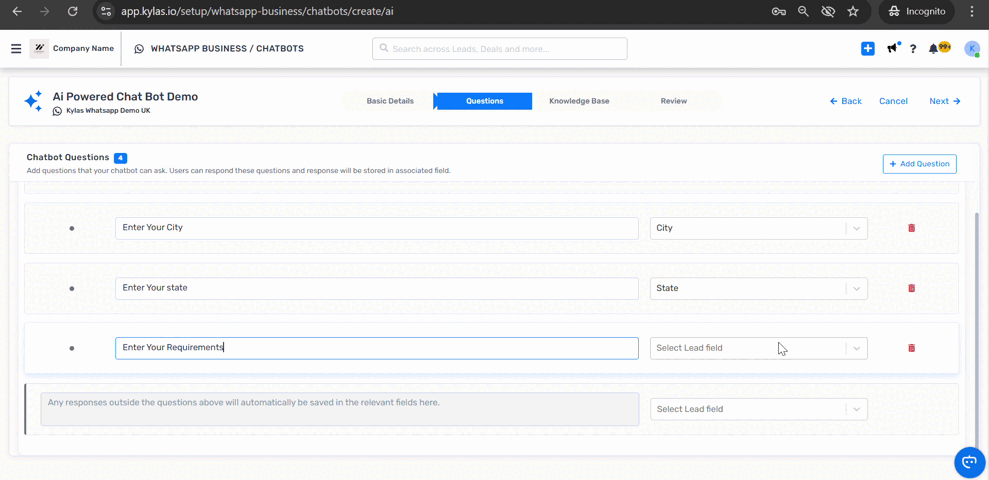The width and height of the screenshot is (989, 480).
Task: Click Next to proceed
Action: click(944, 101)
